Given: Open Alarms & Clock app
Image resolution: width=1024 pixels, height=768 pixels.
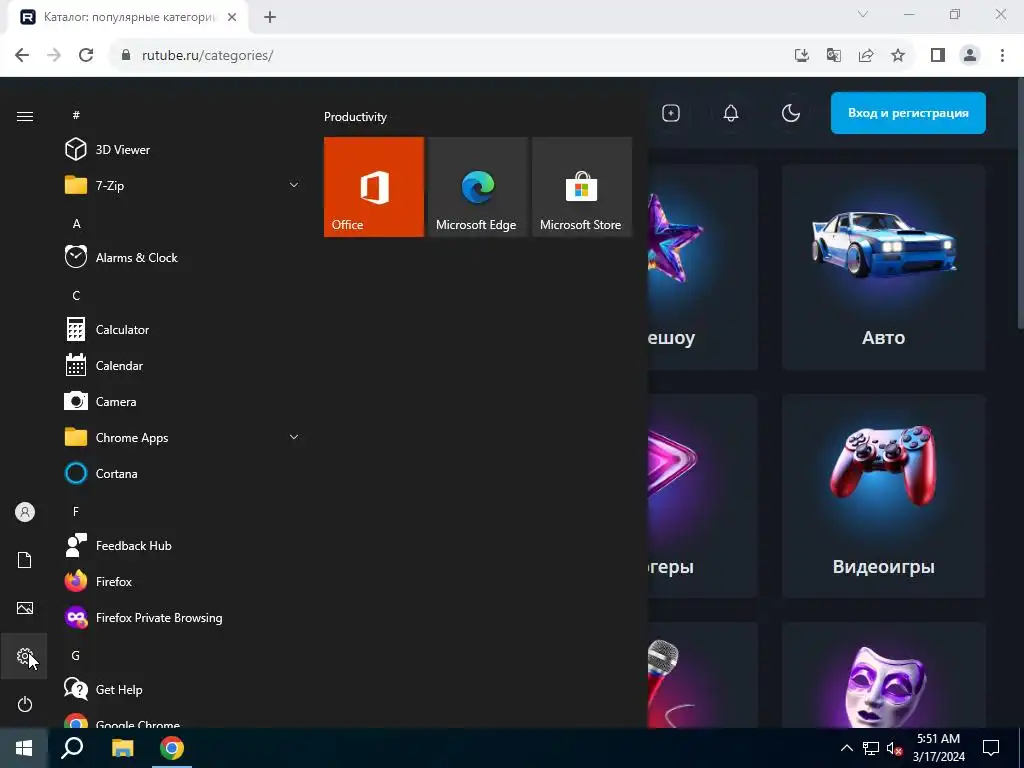Looking at the screenshot, I should coord(183,257).
